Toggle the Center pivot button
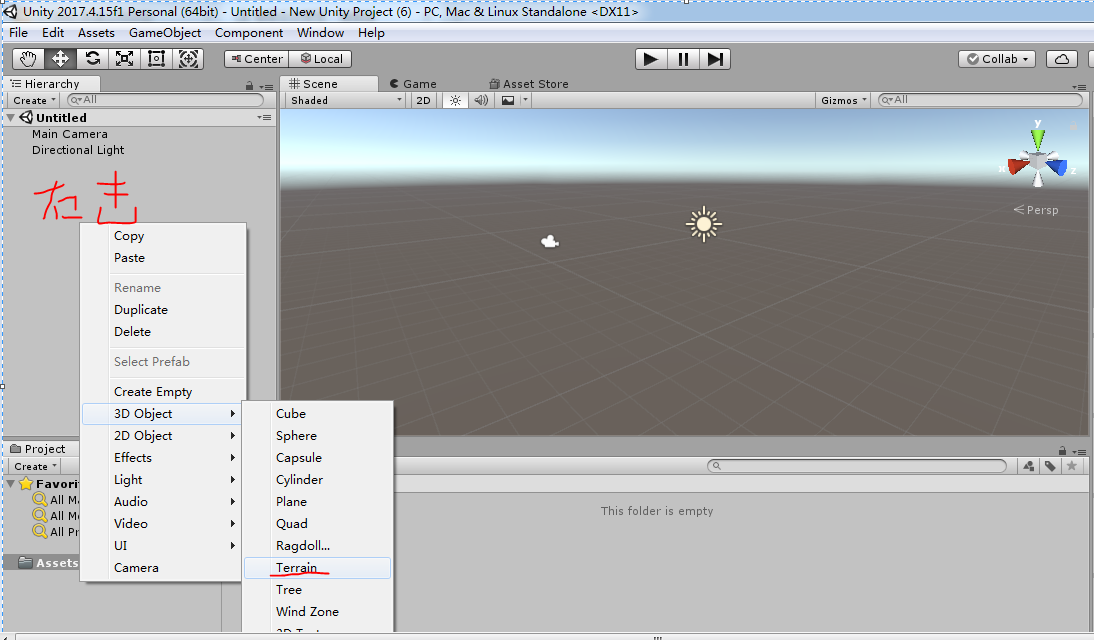 (256, 59)
